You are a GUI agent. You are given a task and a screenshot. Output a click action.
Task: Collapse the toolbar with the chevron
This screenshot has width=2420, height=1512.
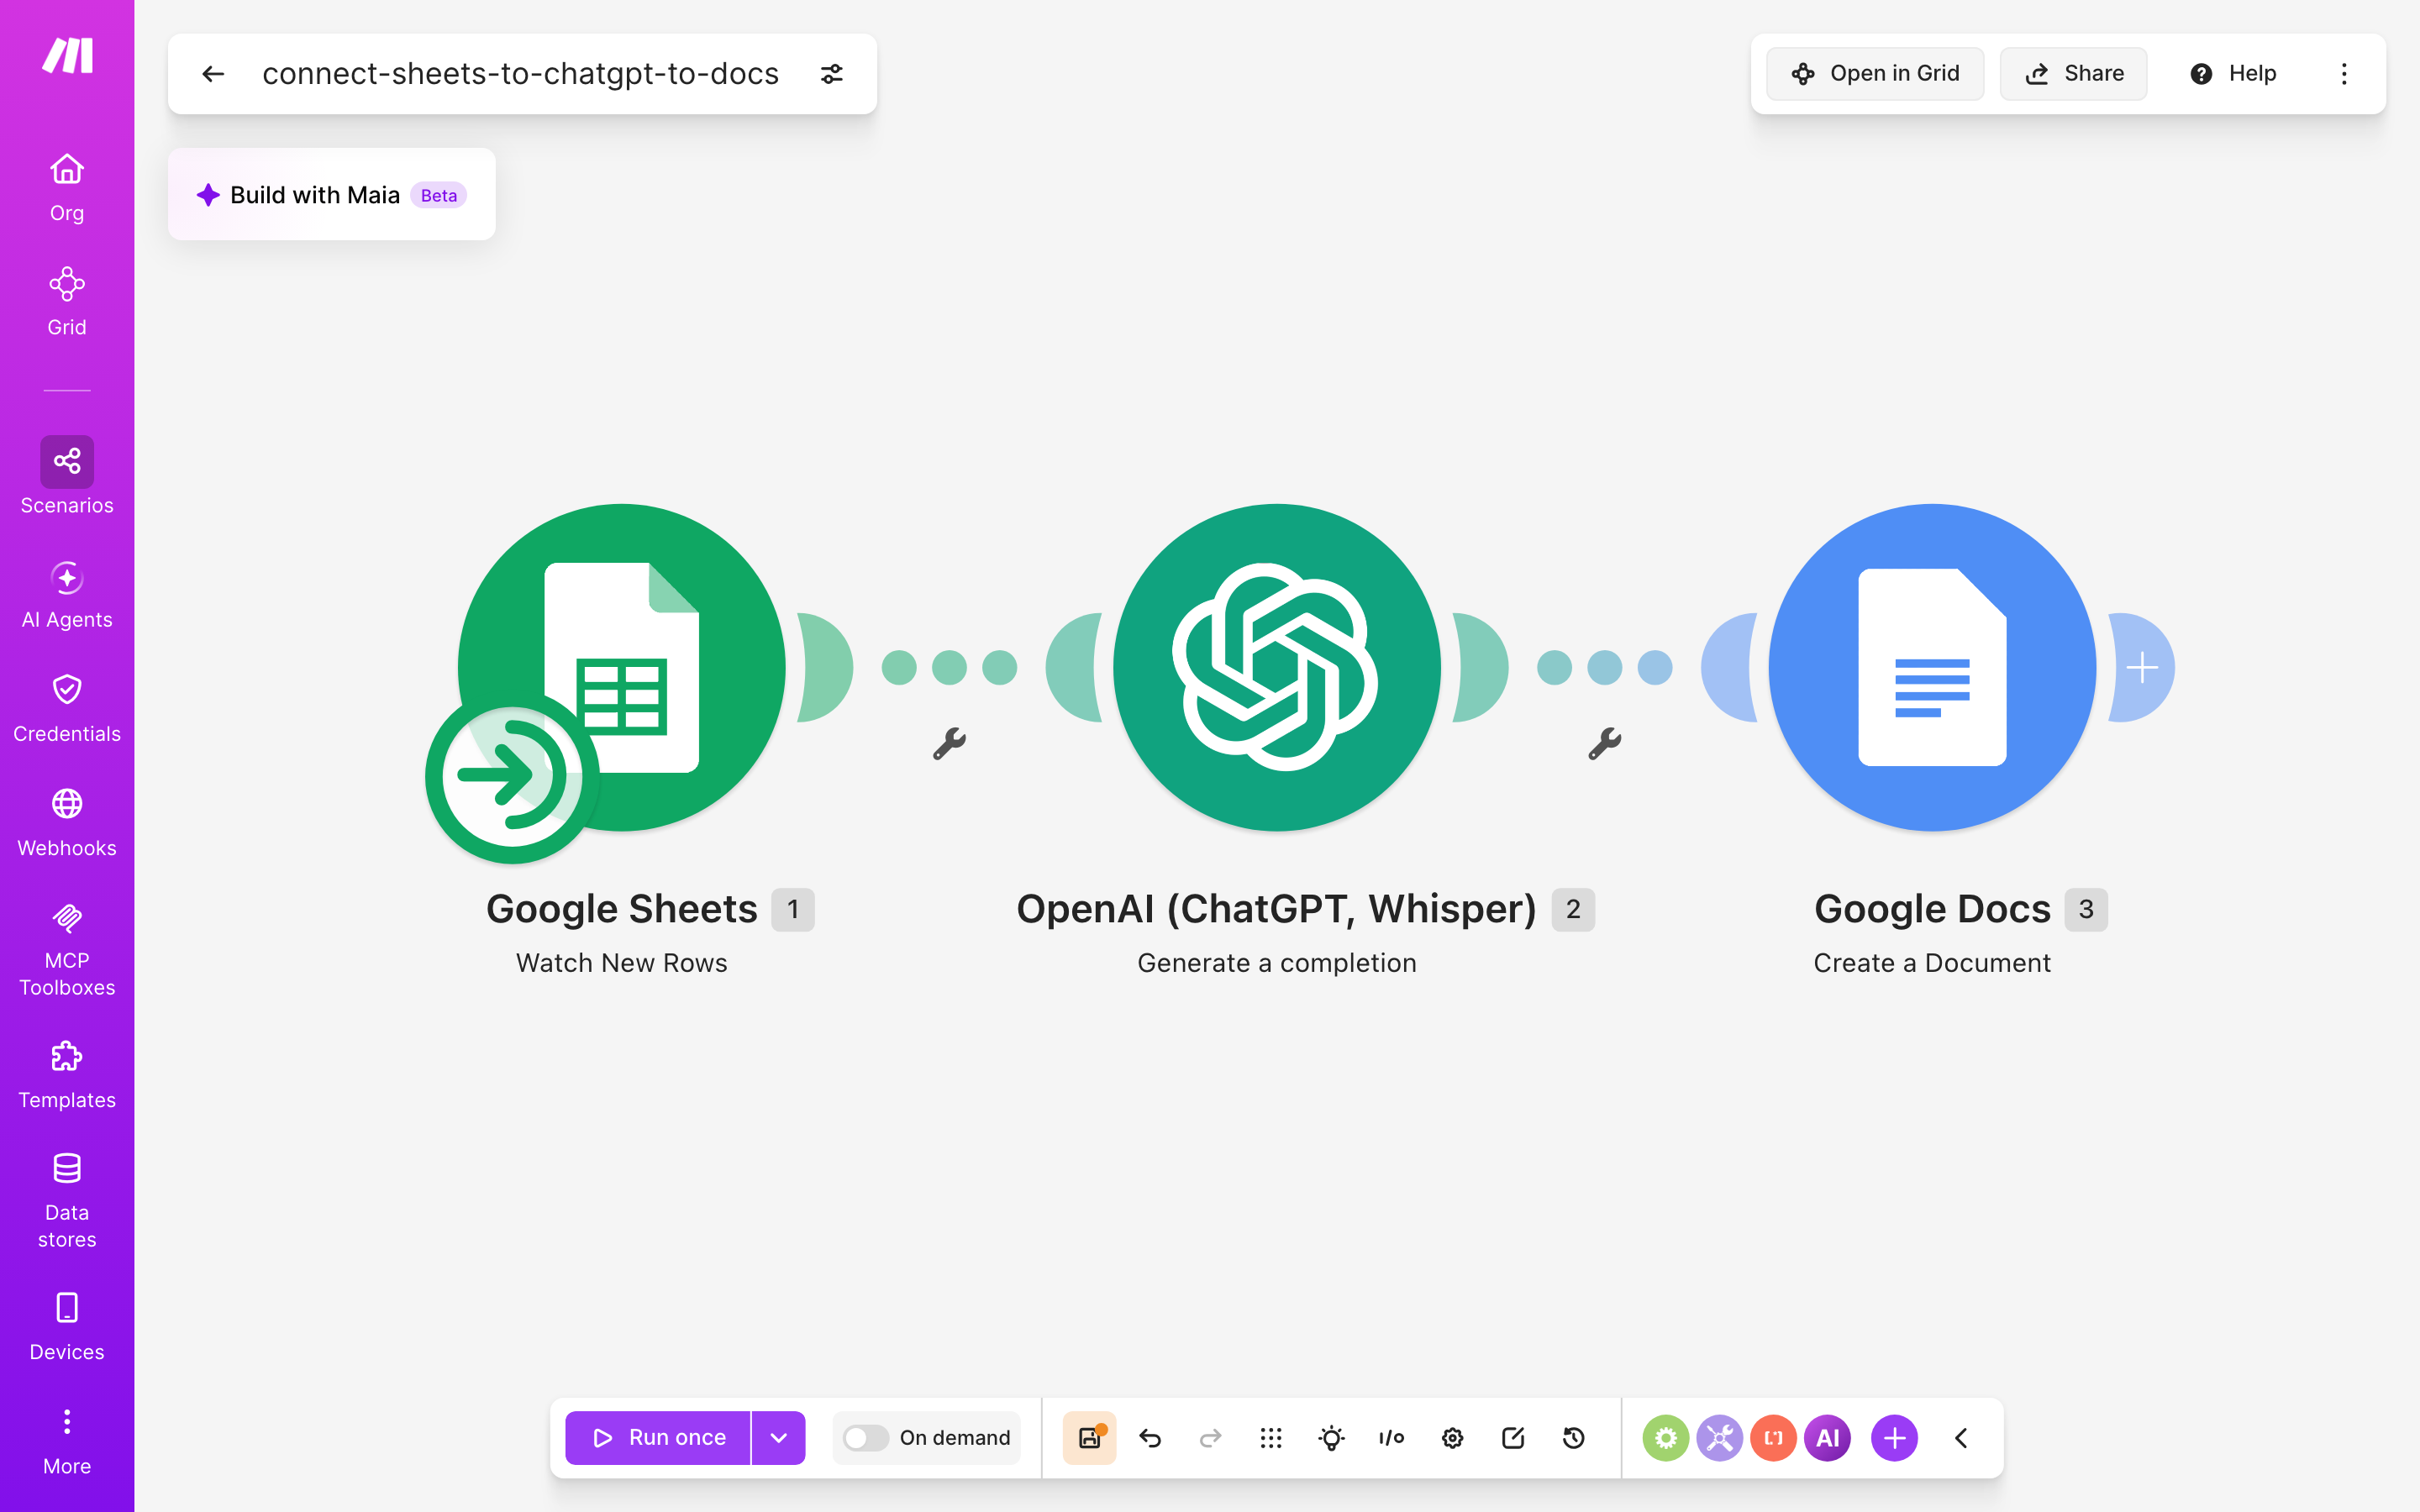(1961, 1438)
